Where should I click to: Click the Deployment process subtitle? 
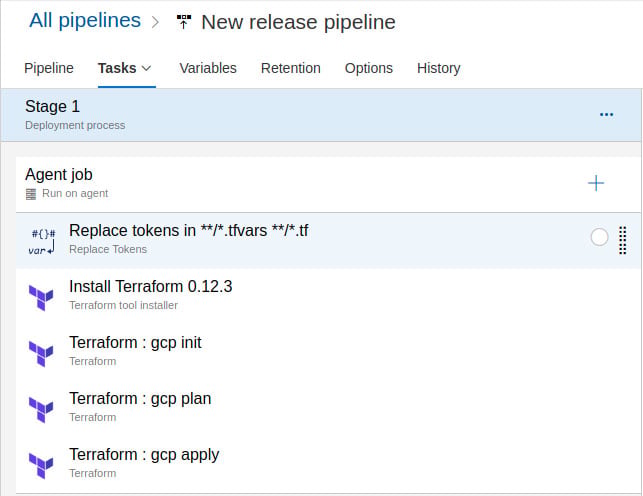(75, 125)
